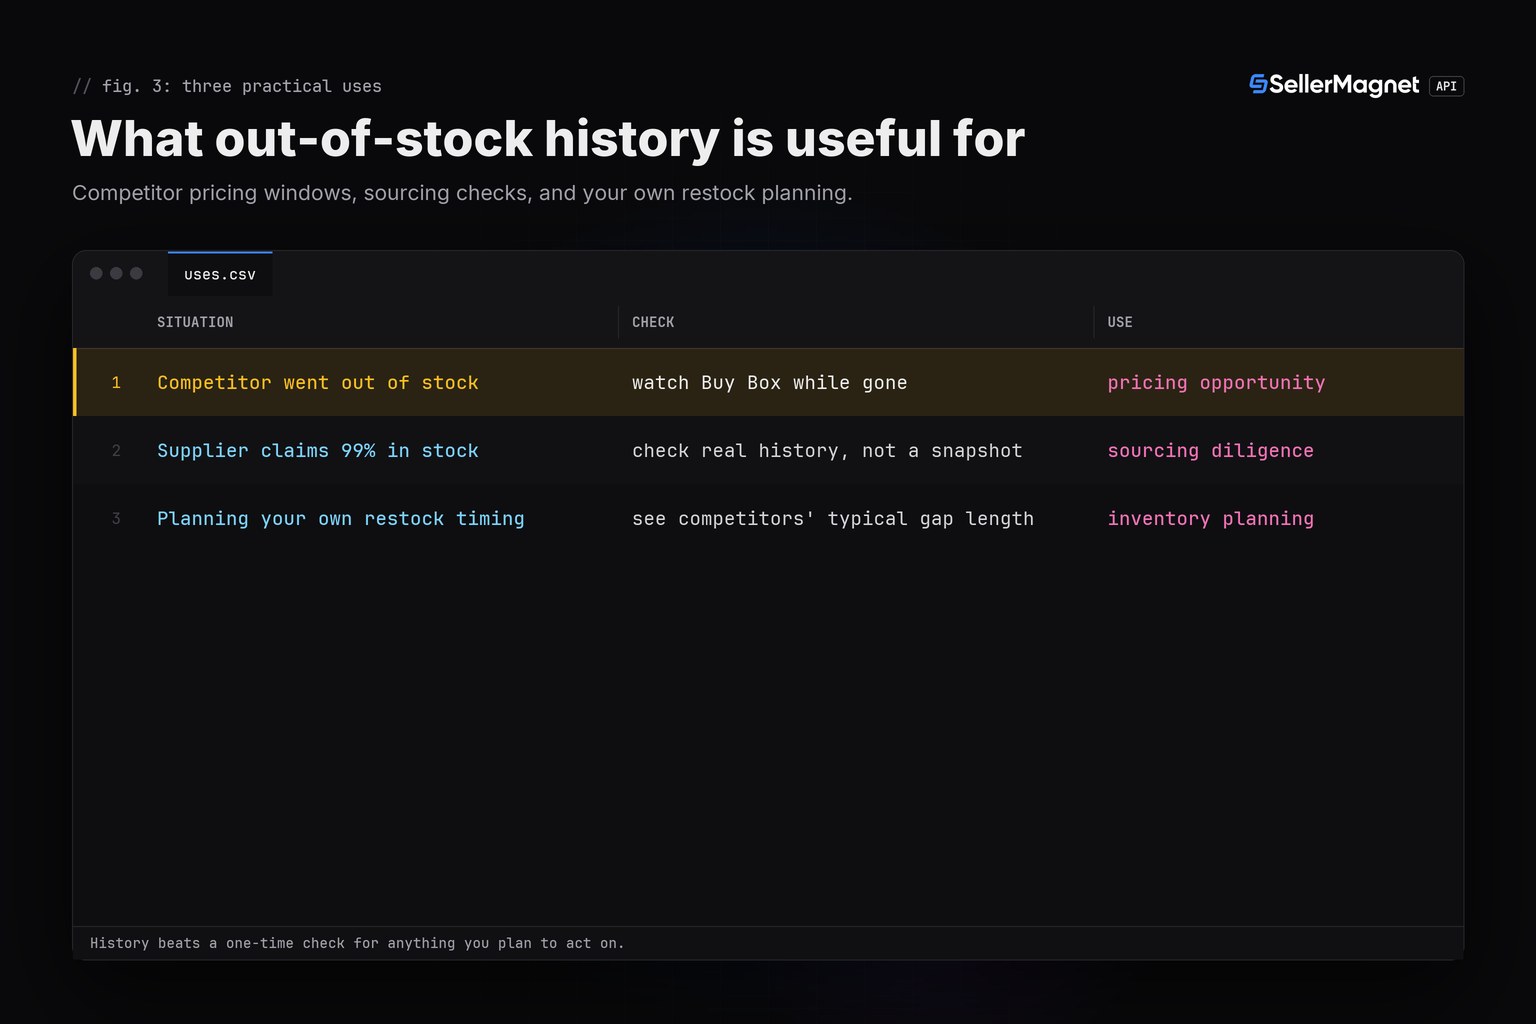Click the 'Competitor pricing windows' subtitle text
The image size is (1536, 1024).
coord(462,193)
